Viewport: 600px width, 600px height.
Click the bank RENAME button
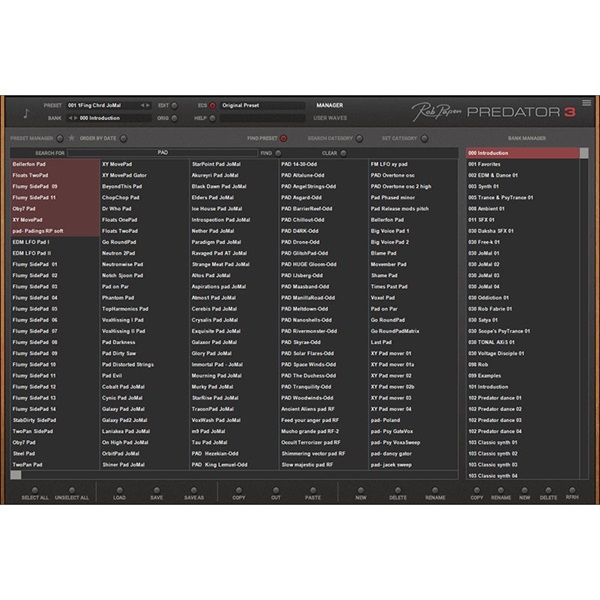click(501, 490)
